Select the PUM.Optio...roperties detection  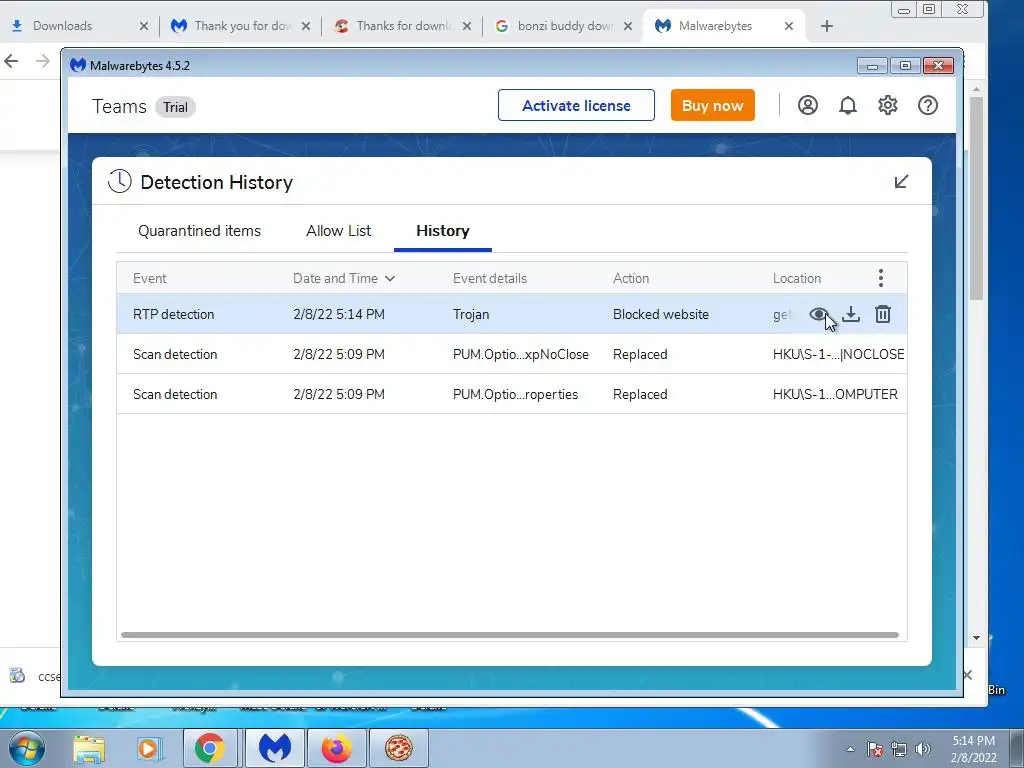[515, 394]
